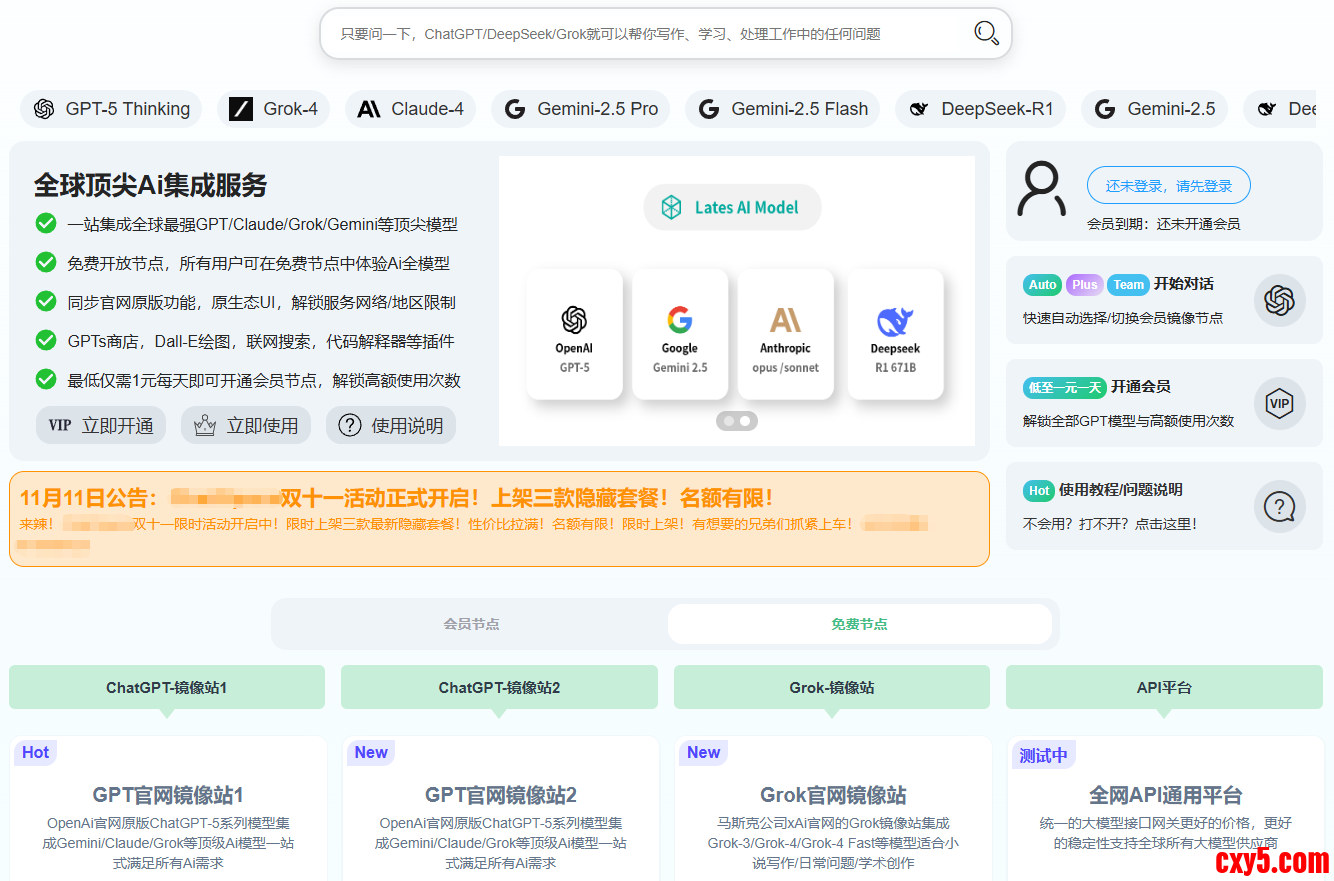
Task: Open the GPT官网镜像站2 card title
Action: click(501, 795)
